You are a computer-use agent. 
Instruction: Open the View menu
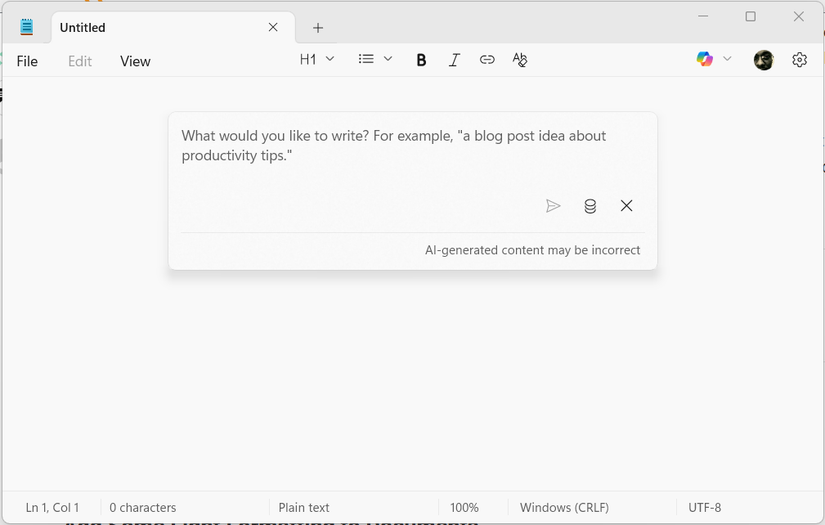coord(135,61)
